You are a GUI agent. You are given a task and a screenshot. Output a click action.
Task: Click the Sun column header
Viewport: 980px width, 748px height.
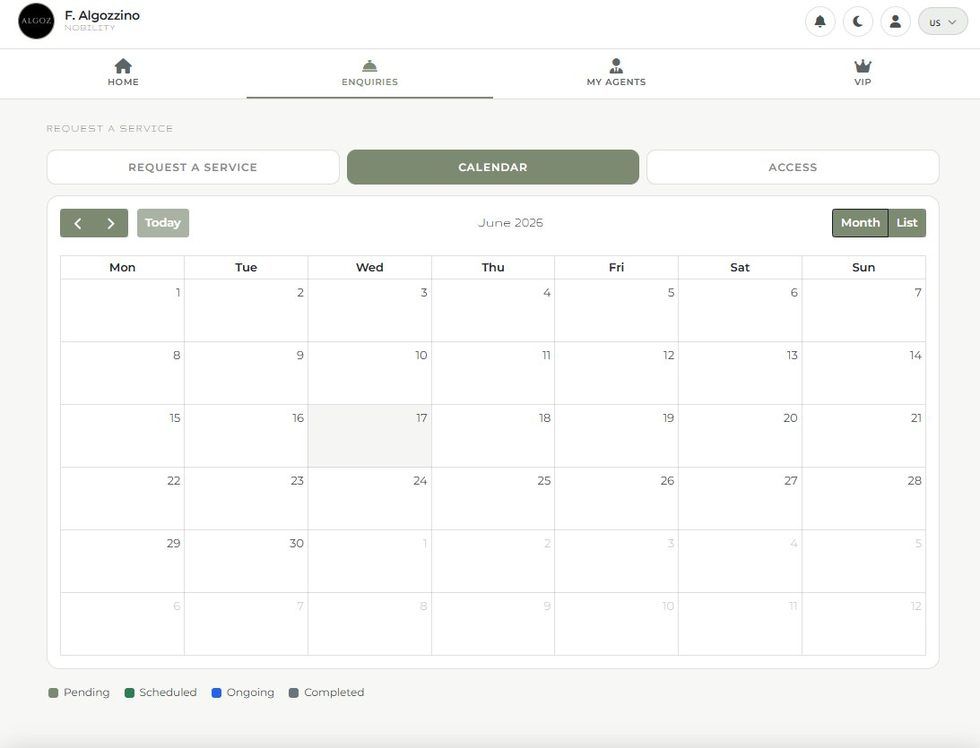click(864, 267)
